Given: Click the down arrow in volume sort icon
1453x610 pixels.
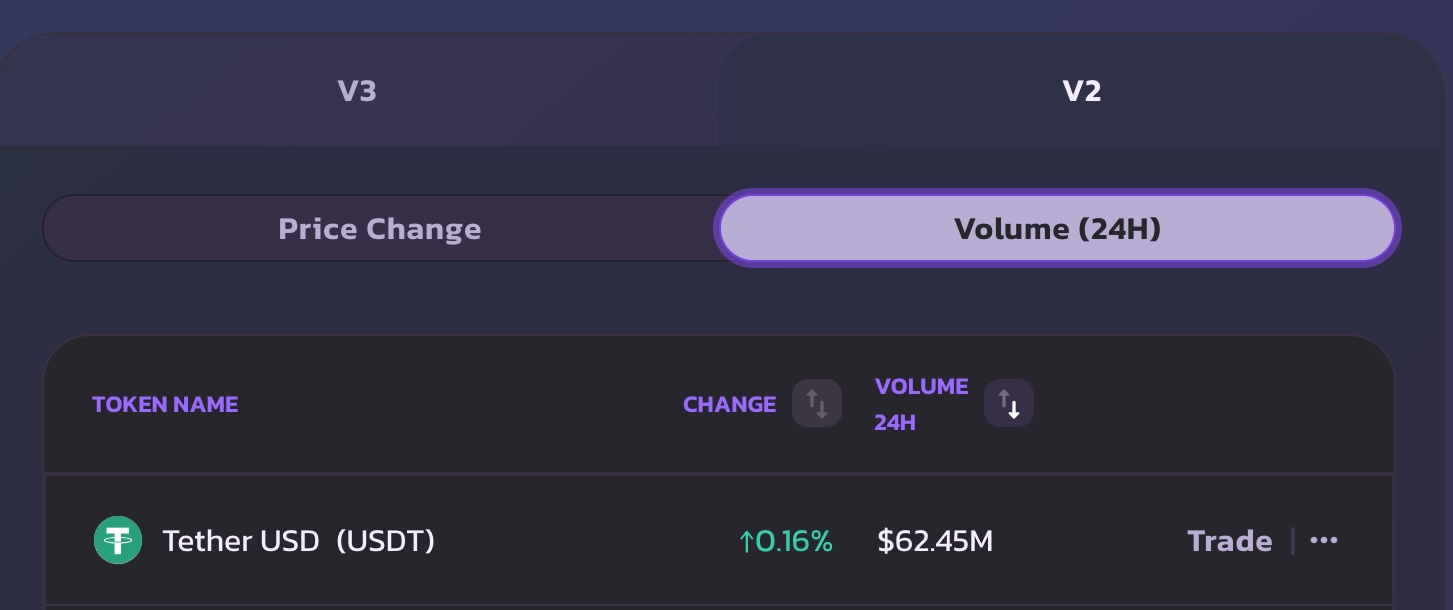Looking at the screenshot, I should [x=1014, y=409].
